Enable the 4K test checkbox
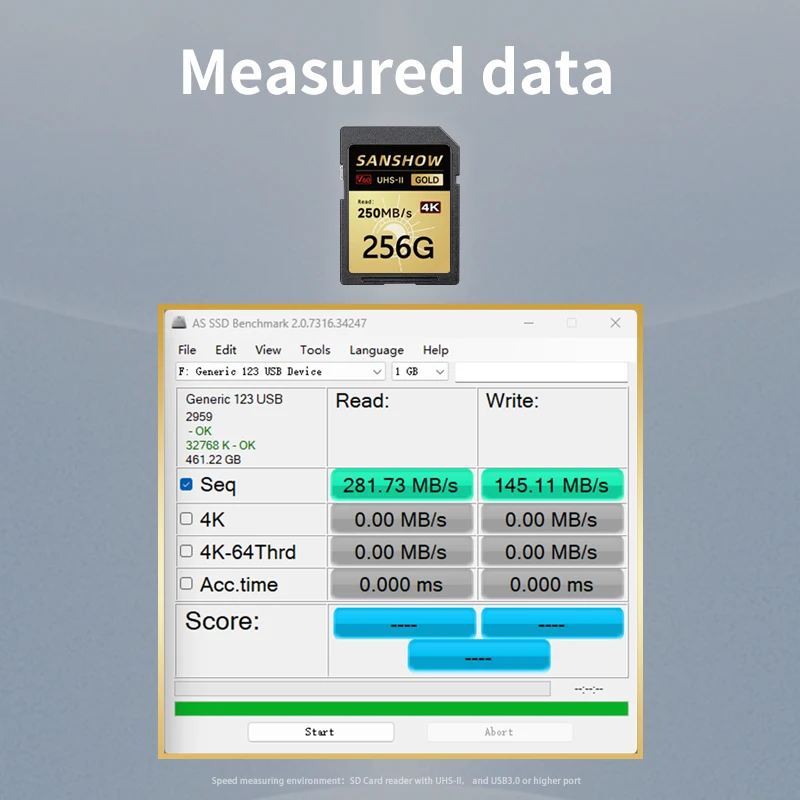Screen dimensions: 800x800 click(x=186, y=519)
